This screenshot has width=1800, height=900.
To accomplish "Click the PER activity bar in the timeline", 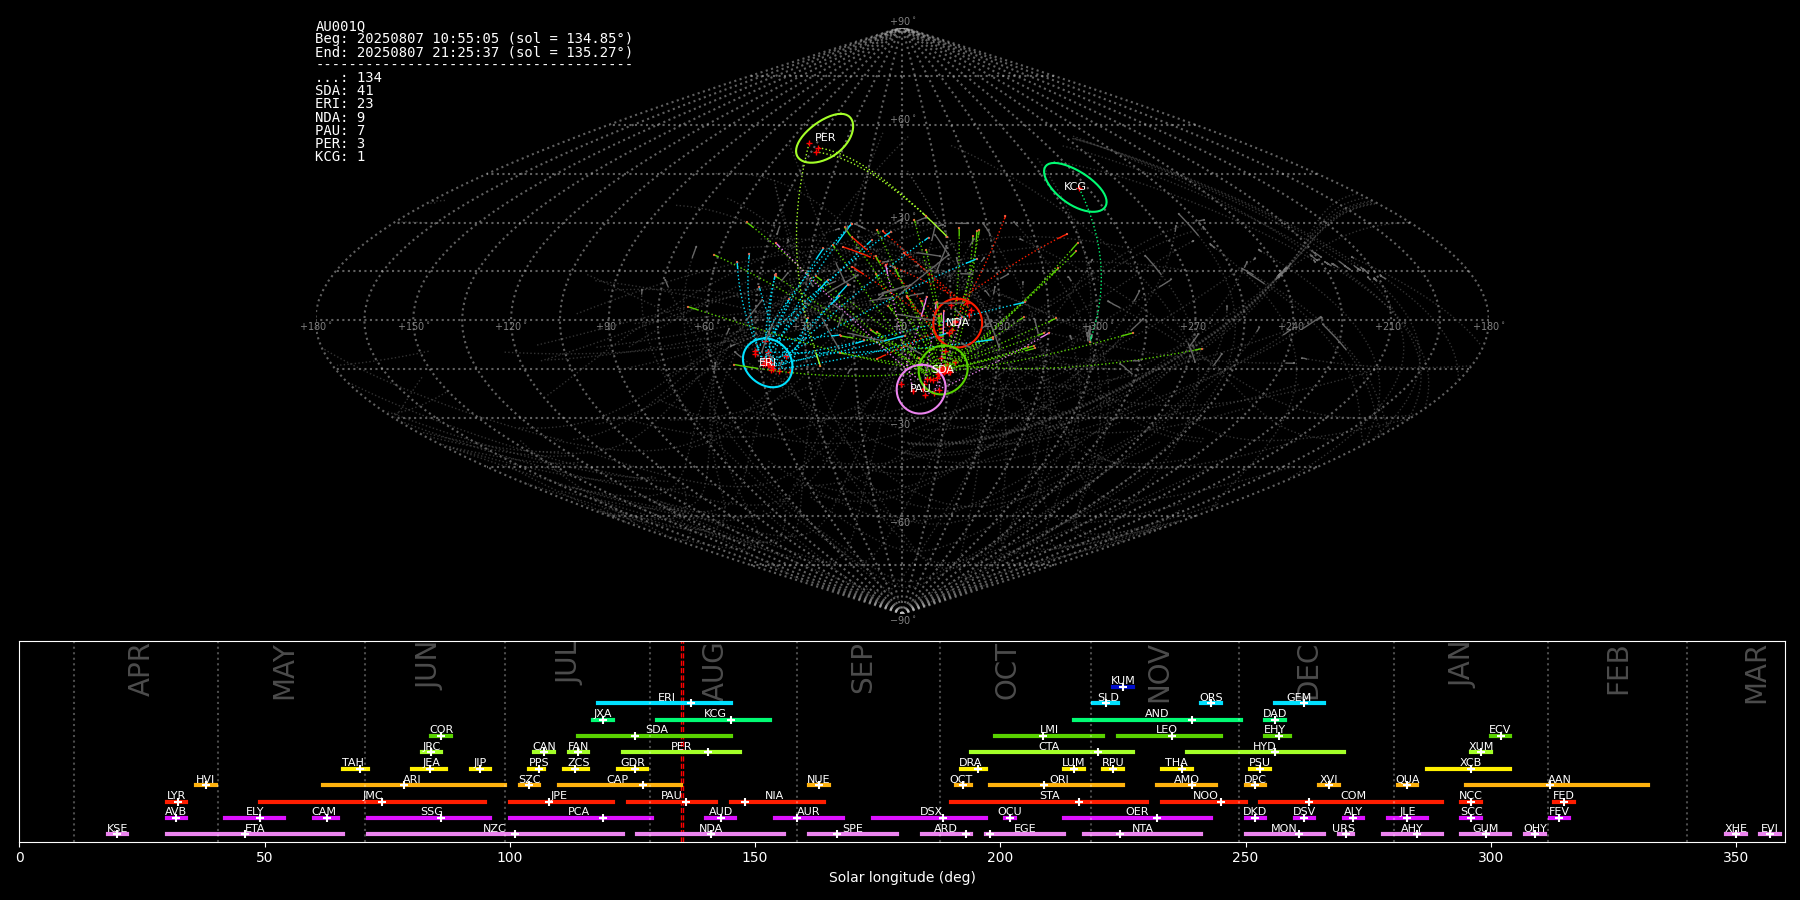I will coord(681,752).
